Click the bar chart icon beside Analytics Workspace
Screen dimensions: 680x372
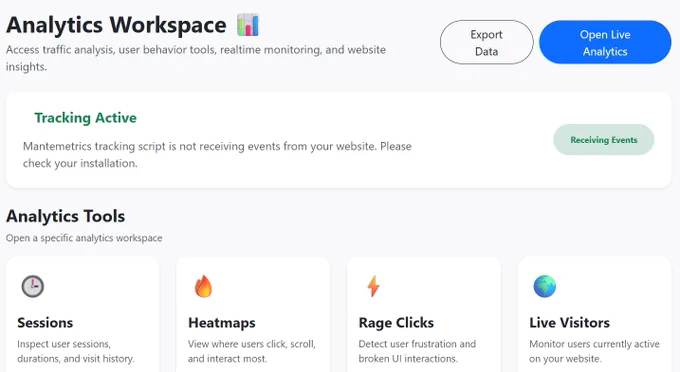point(248,25)
